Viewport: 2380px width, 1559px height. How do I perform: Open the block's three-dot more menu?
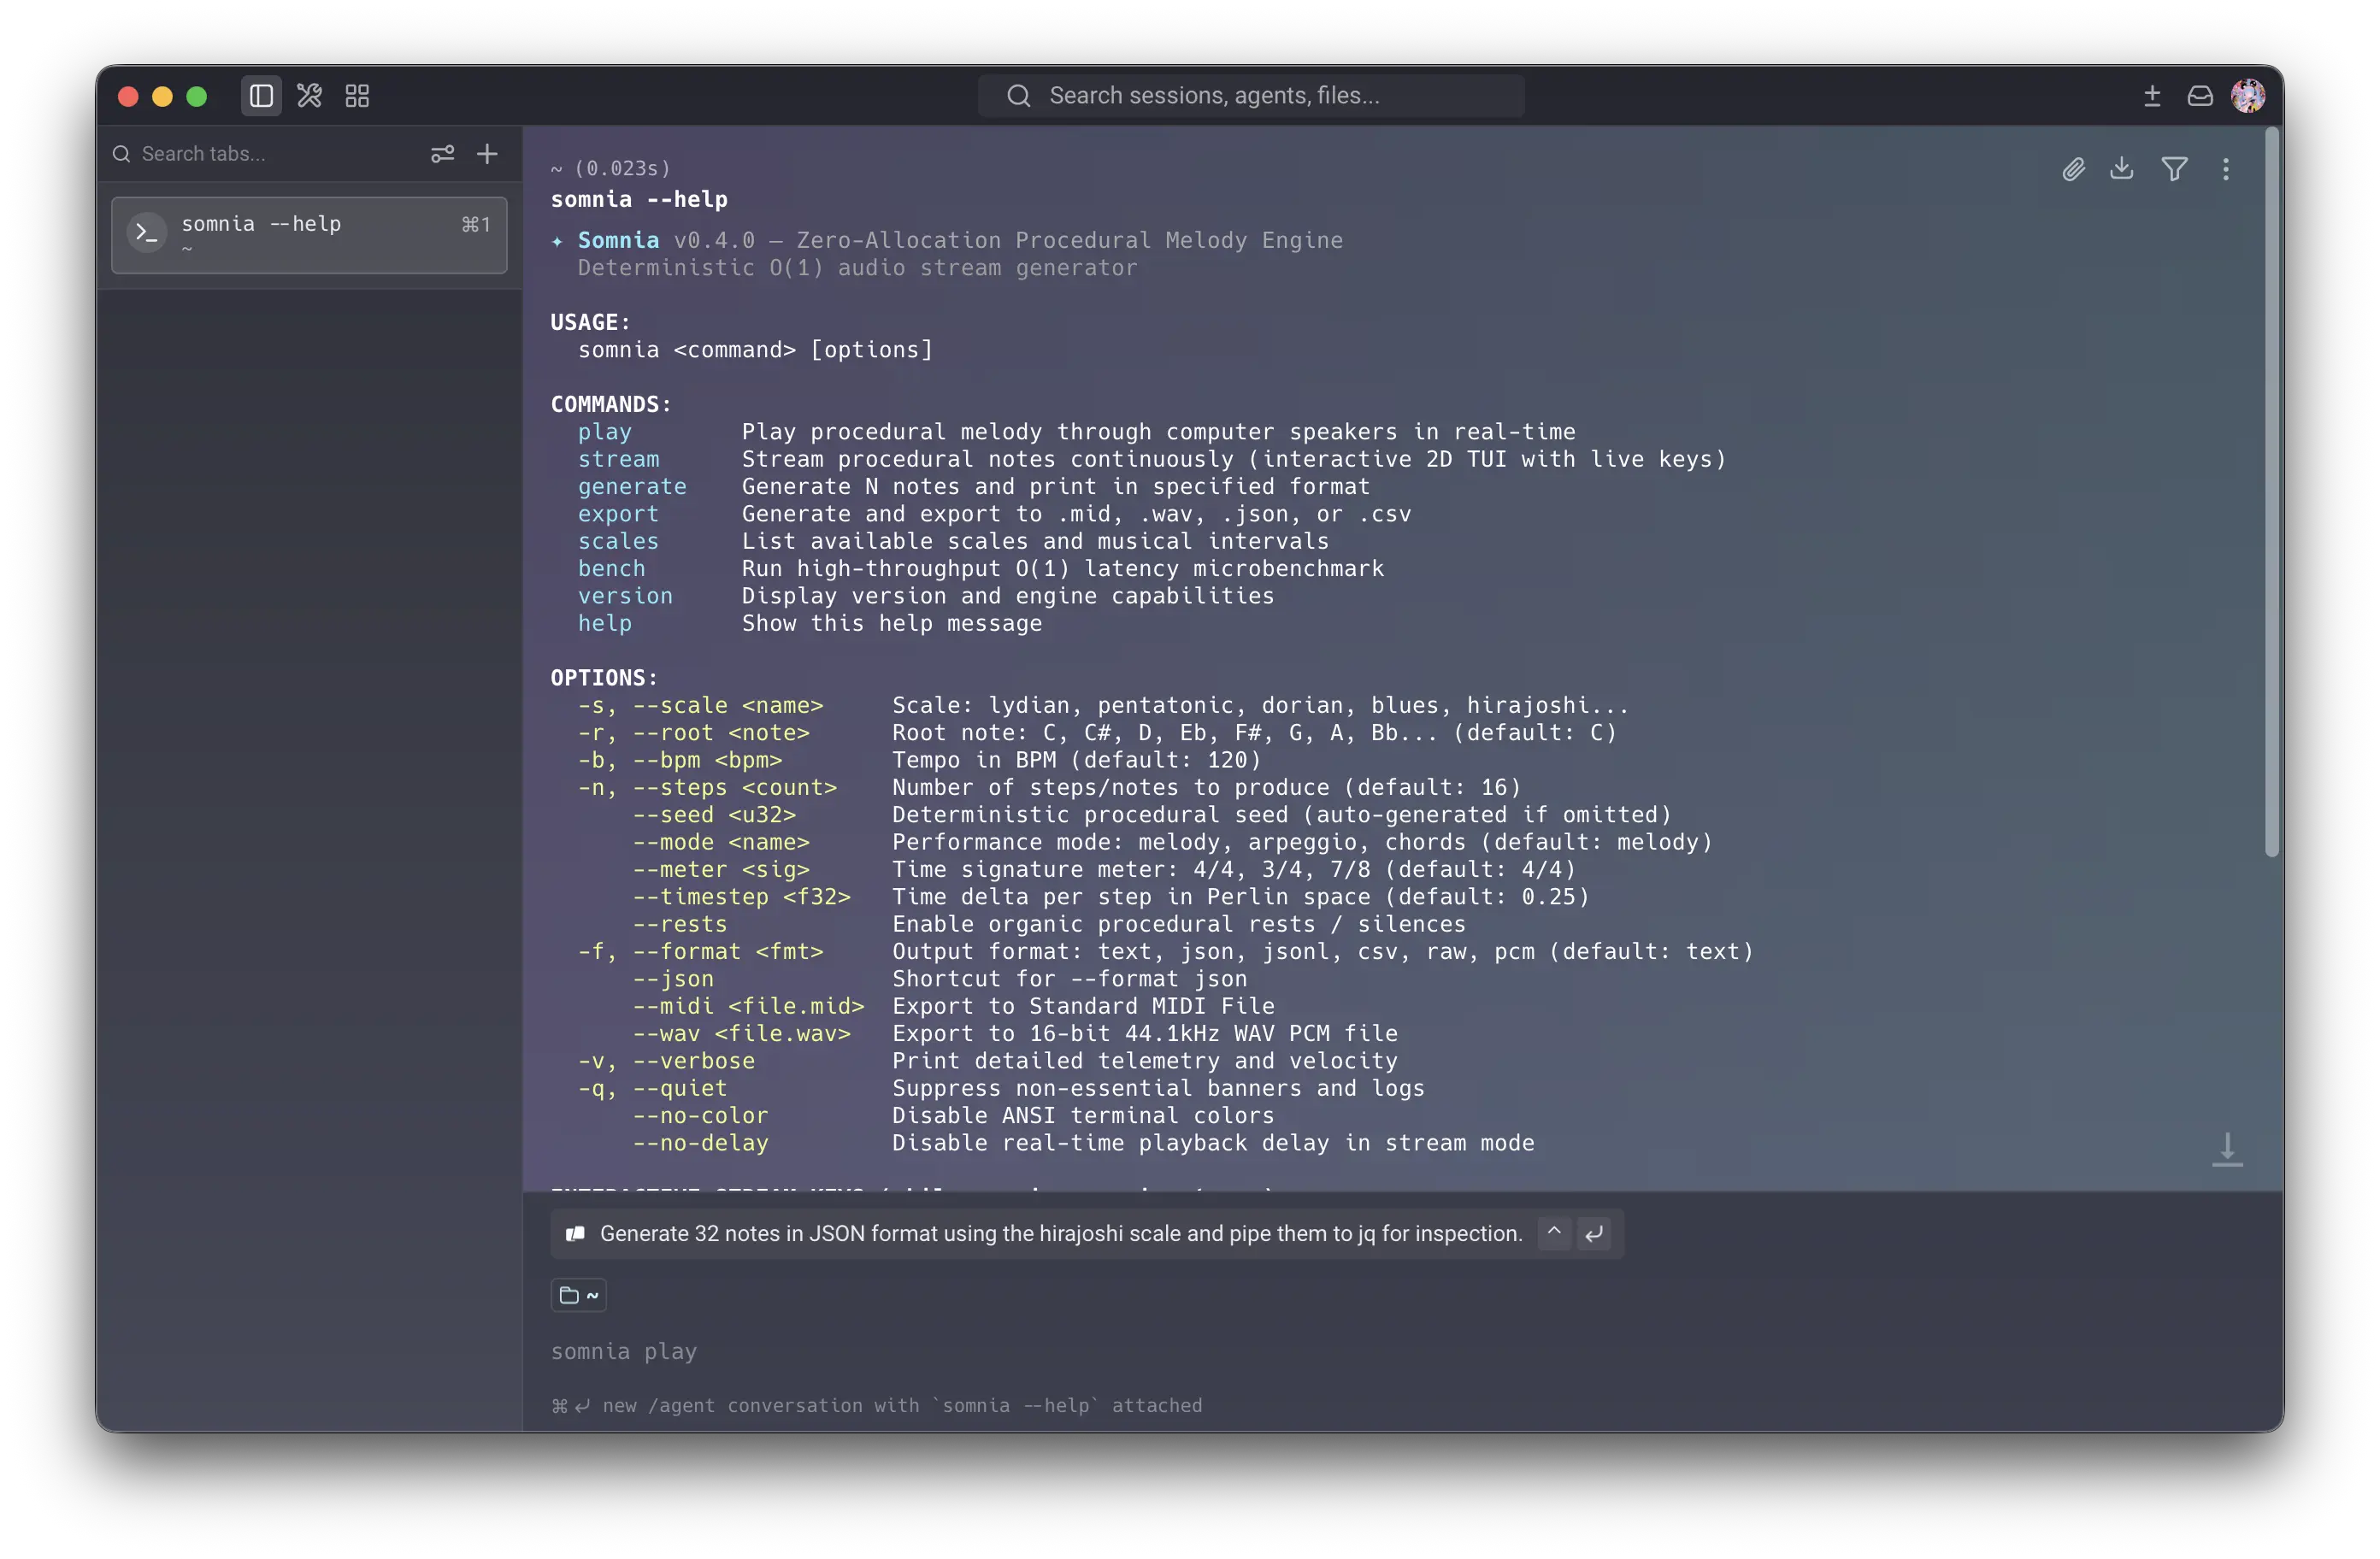(2226, 169)
